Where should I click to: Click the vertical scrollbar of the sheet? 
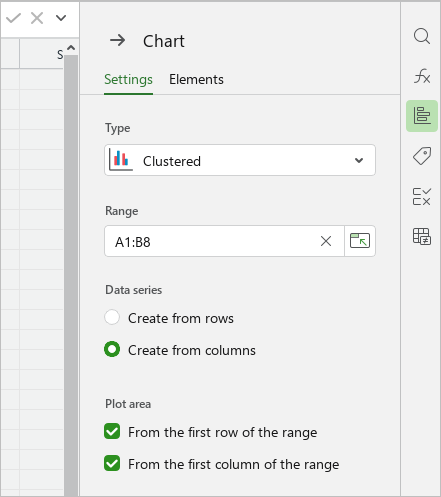(x=71, y=275)
